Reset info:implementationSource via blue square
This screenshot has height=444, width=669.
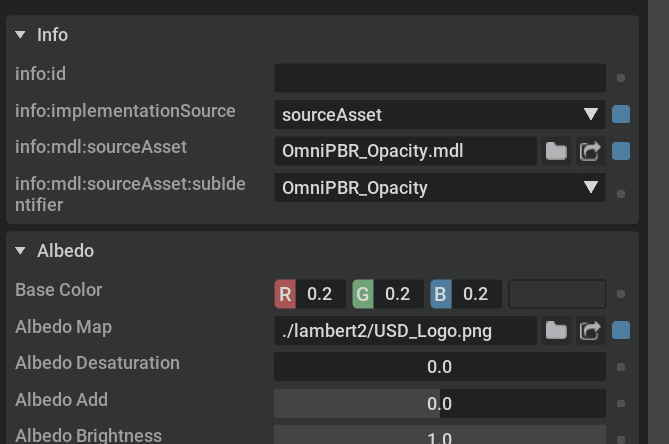coord(621,114)
